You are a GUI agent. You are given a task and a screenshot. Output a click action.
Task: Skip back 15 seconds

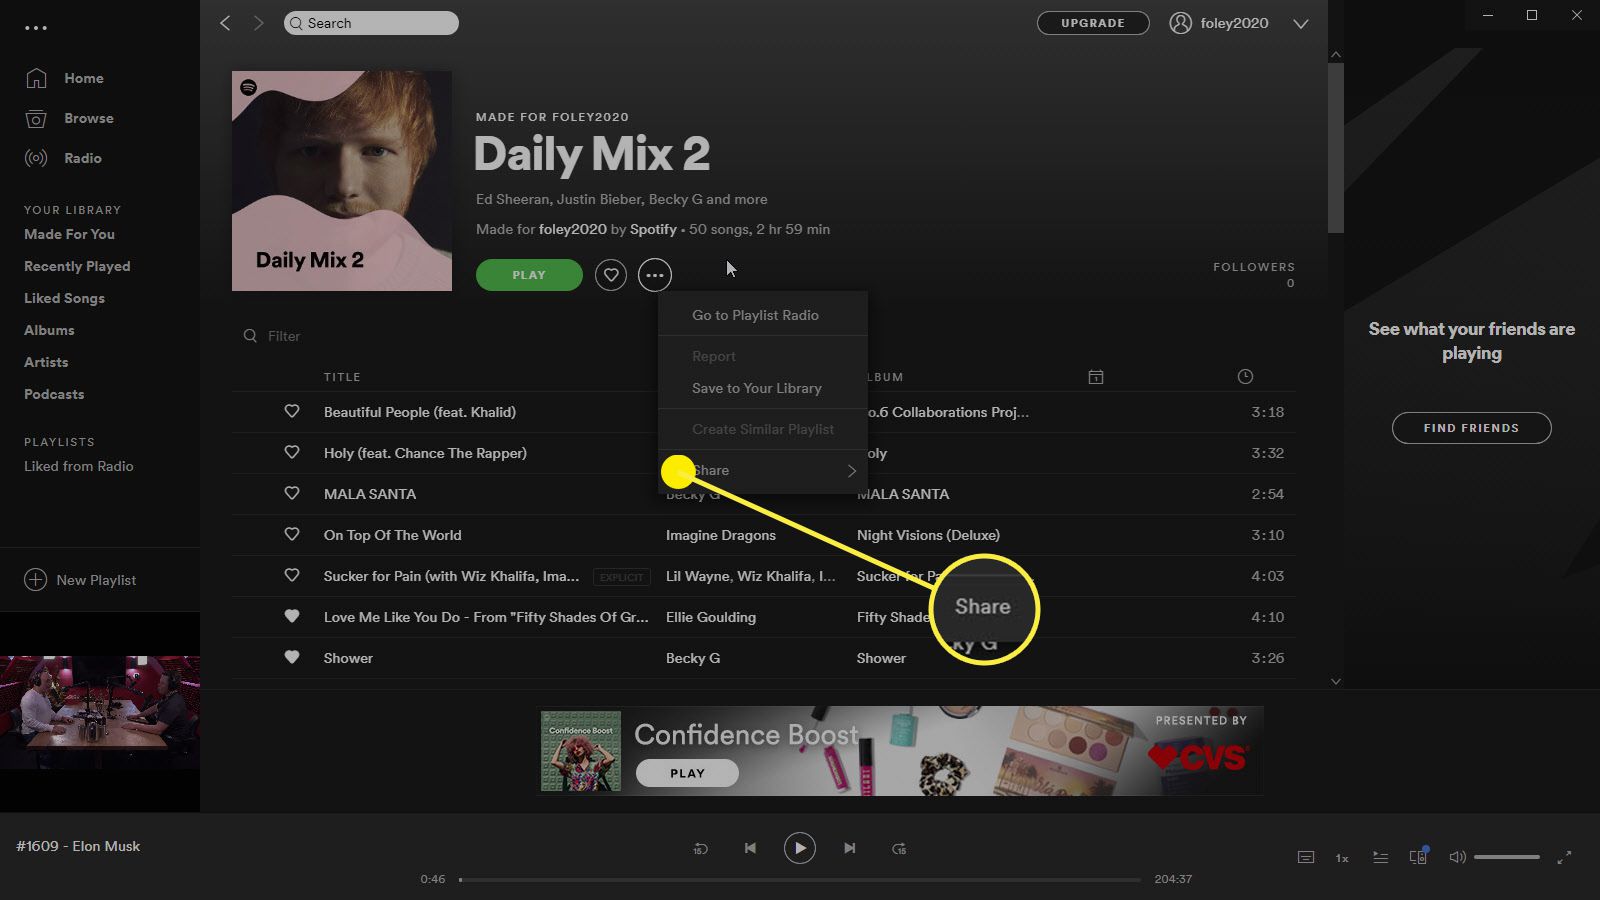coord(701,848)
